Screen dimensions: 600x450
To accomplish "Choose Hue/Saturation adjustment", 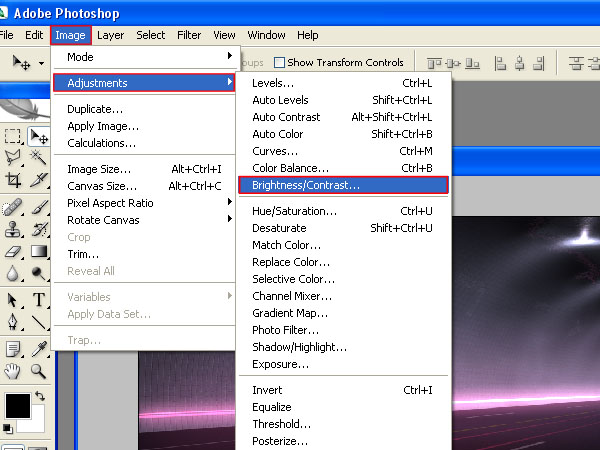I will [343, 211].
